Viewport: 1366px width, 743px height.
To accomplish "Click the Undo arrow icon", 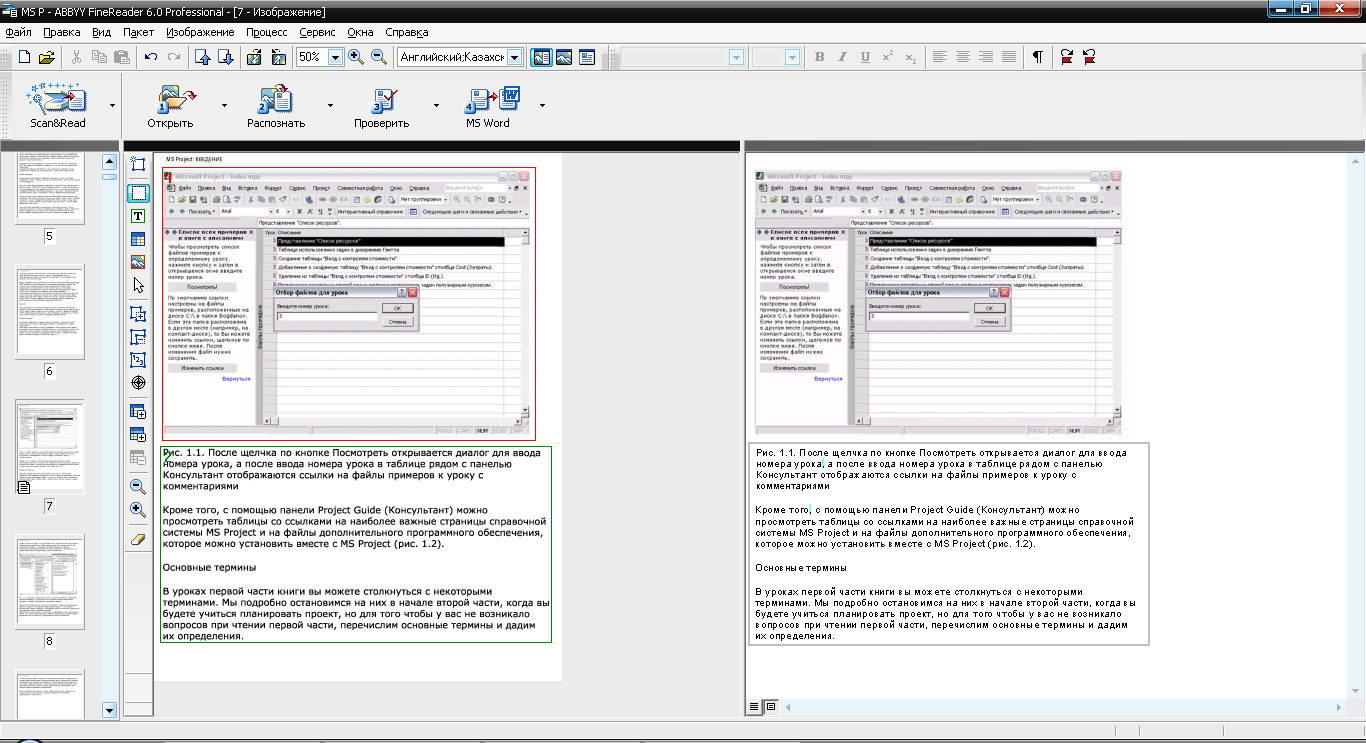I will pos(151,57).
